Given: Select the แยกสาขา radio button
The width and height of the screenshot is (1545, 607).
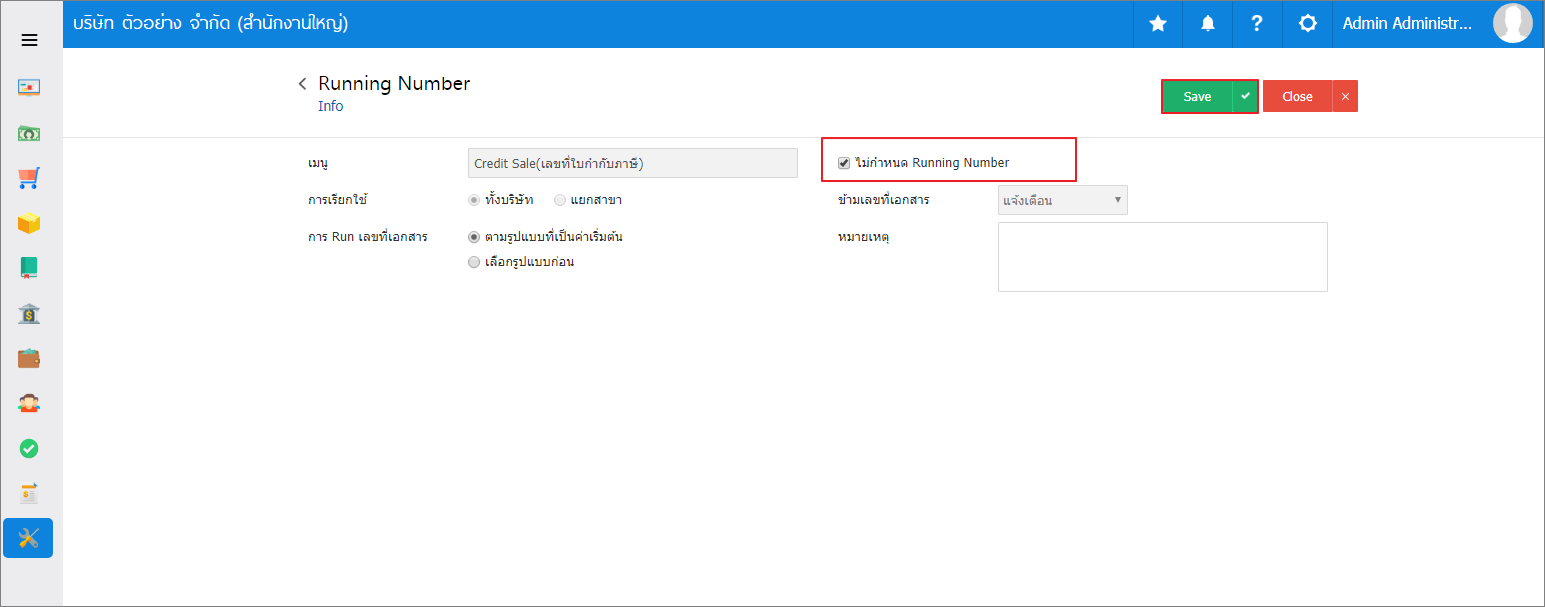Looking at the screenshot, I should [560, 200].
